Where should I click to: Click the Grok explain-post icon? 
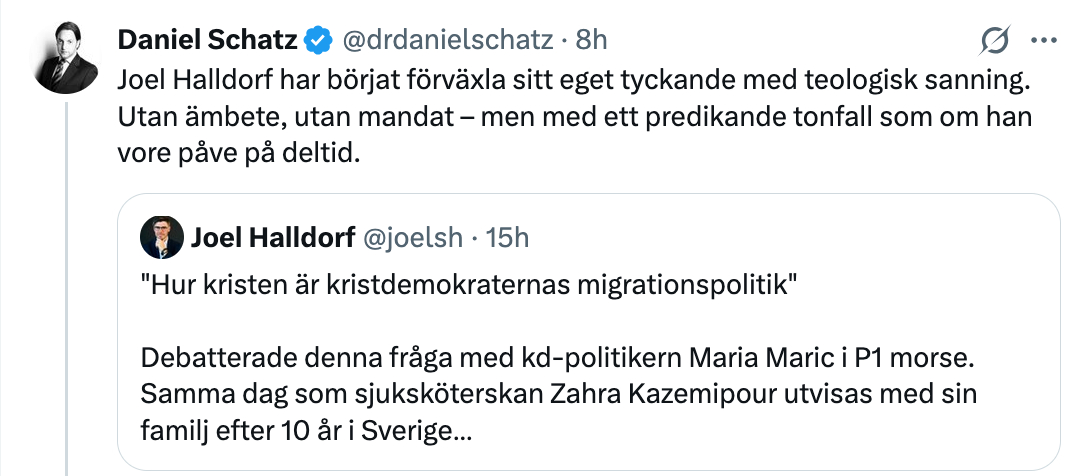click(994, 40)
